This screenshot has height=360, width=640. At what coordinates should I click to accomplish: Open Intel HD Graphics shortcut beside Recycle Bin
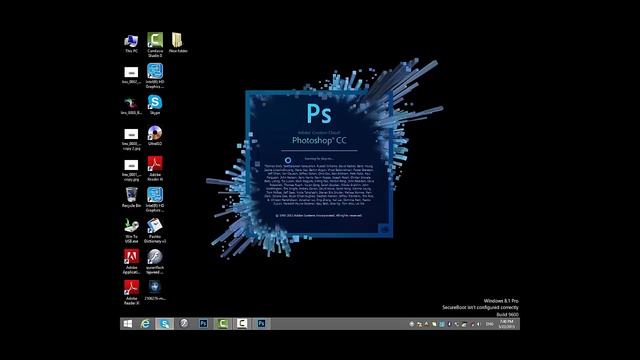155,199
